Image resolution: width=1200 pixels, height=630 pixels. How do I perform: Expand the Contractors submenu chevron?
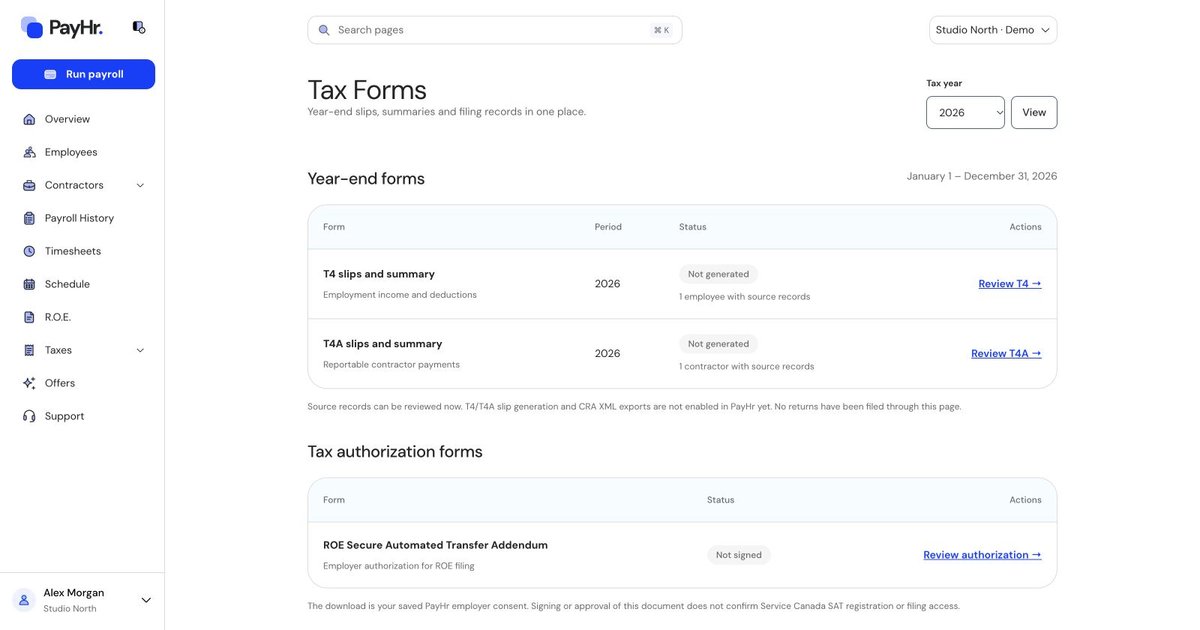[x=140, y=185]
